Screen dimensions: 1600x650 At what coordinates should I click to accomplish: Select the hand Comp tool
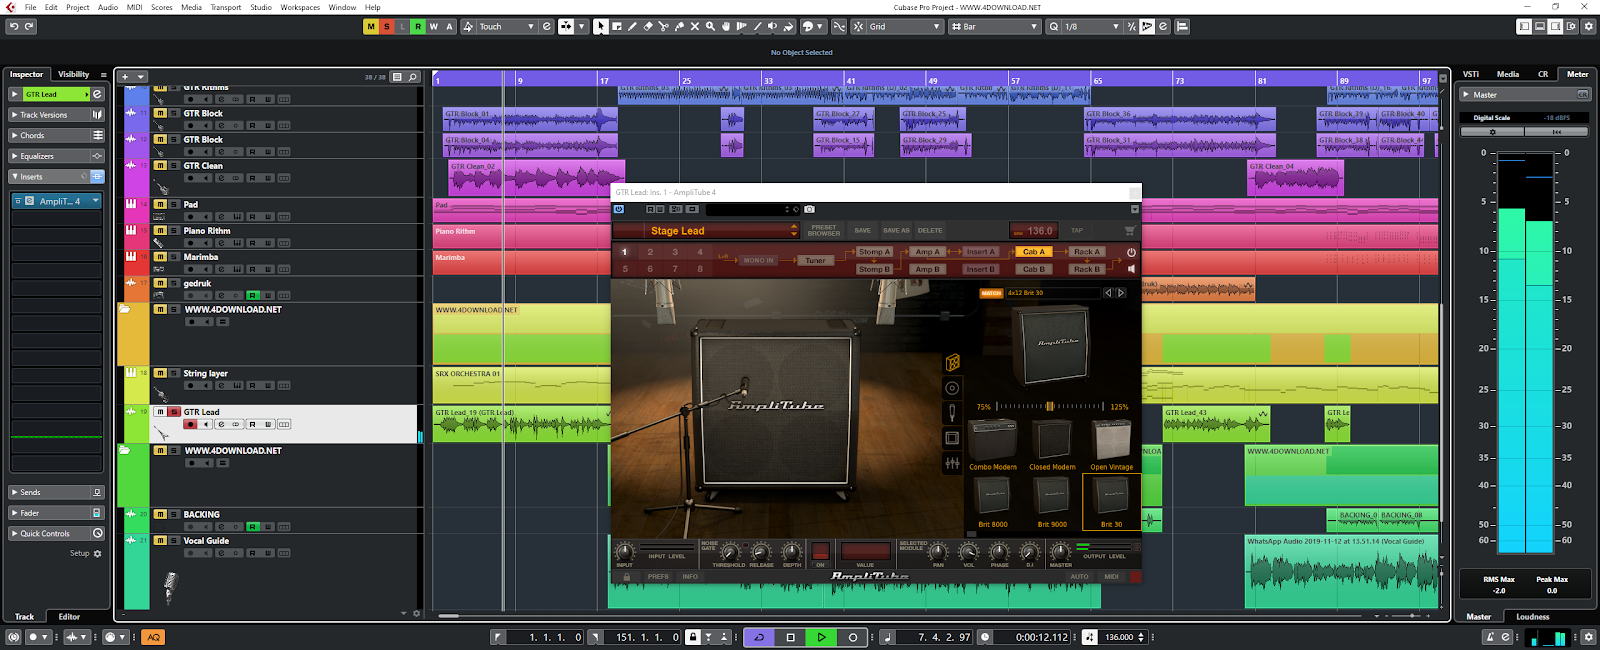point(726,26)
